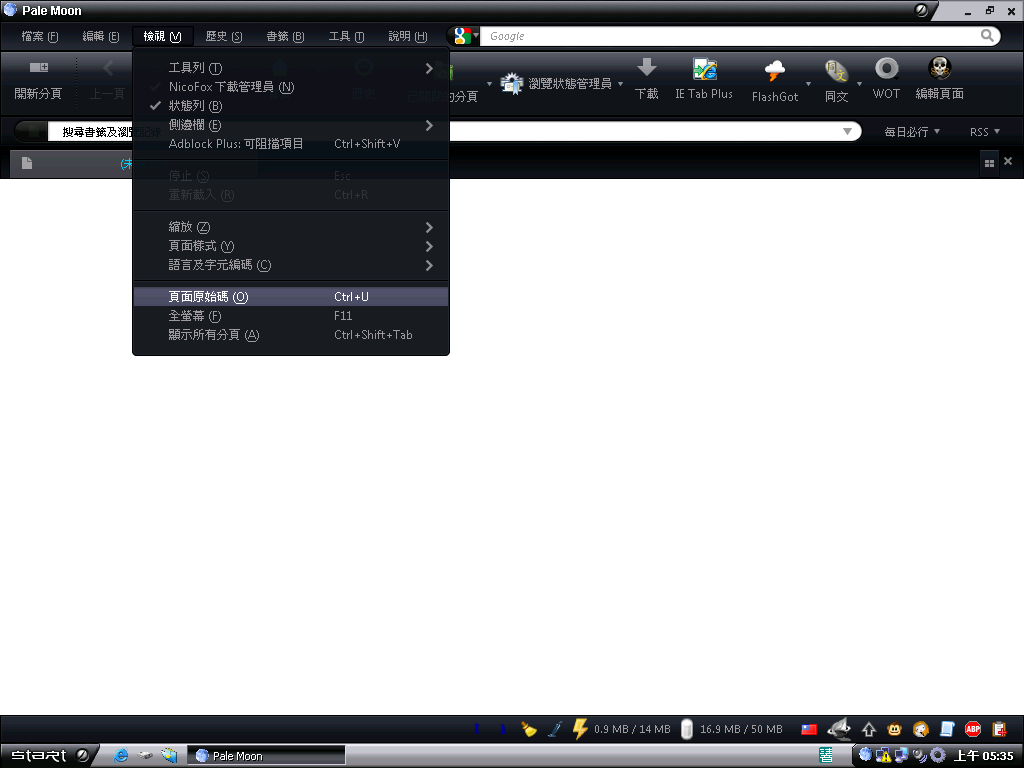Open the WOT ring icon
Viewport: 1024px width, 768px height.
886,68
